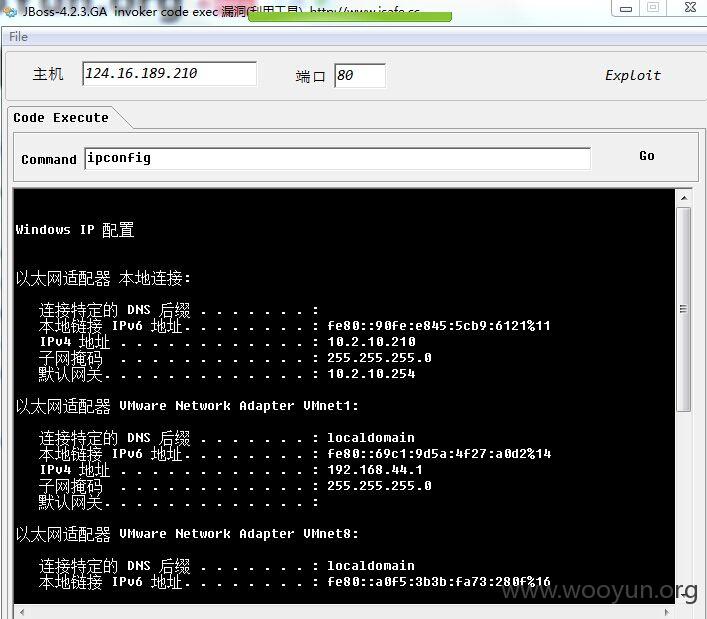This screenshot has width=707, height=619.
Task: Click the 主机 label
Action: click(48, 73)
